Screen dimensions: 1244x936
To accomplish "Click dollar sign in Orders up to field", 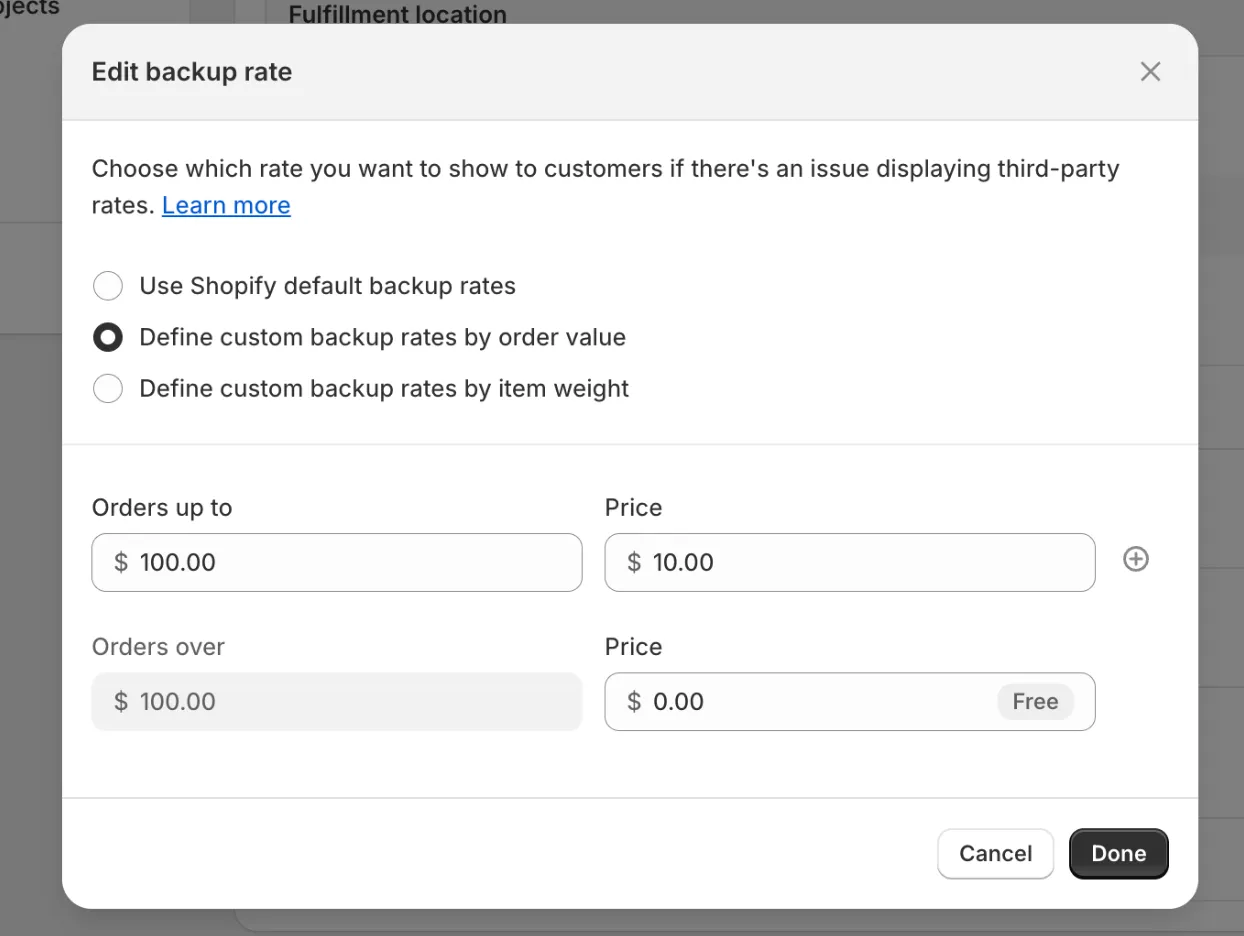I will (121, 562).
